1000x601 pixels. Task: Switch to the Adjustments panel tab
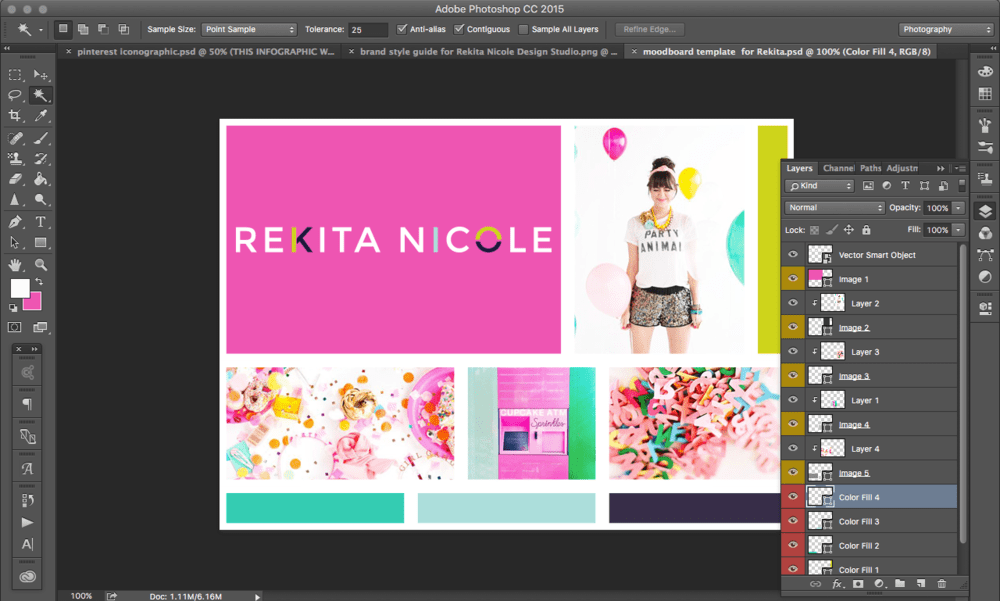click(902, 168)
